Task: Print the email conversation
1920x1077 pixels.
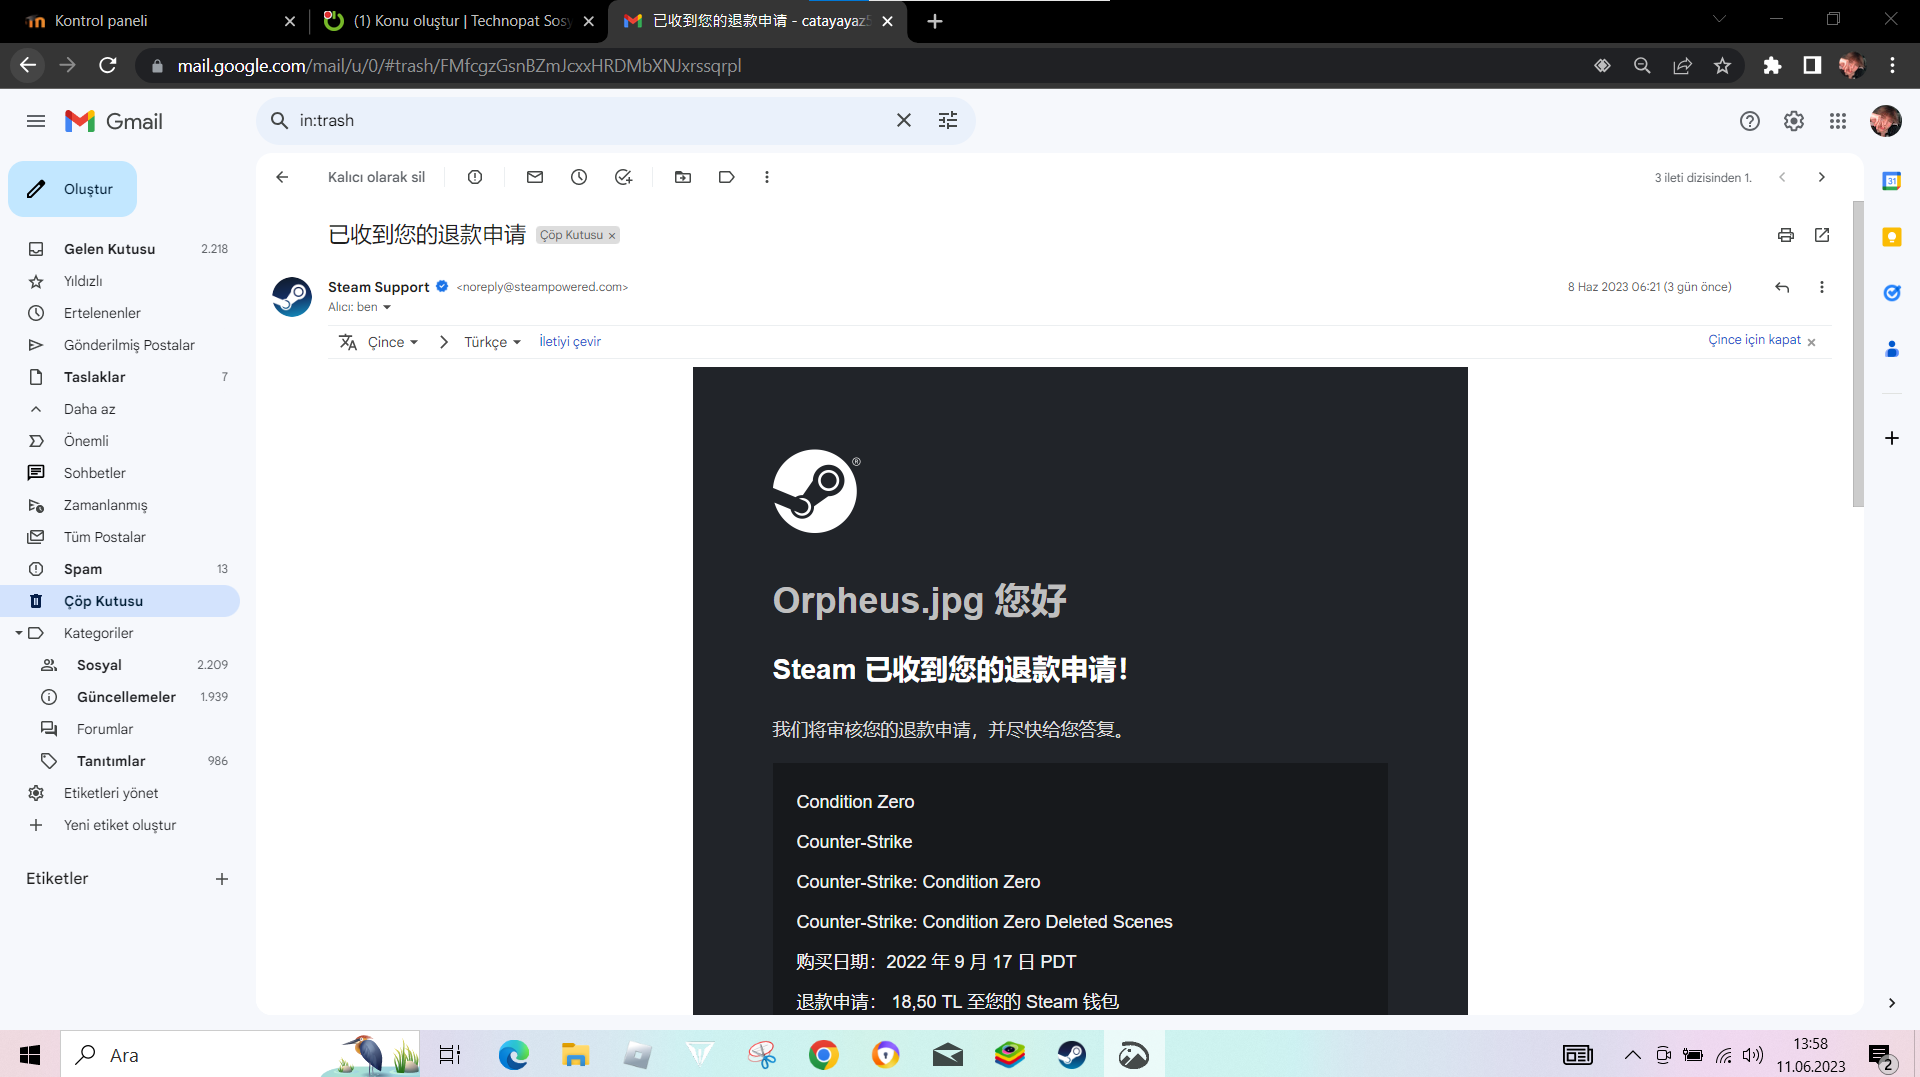Action: (1786, 235)
